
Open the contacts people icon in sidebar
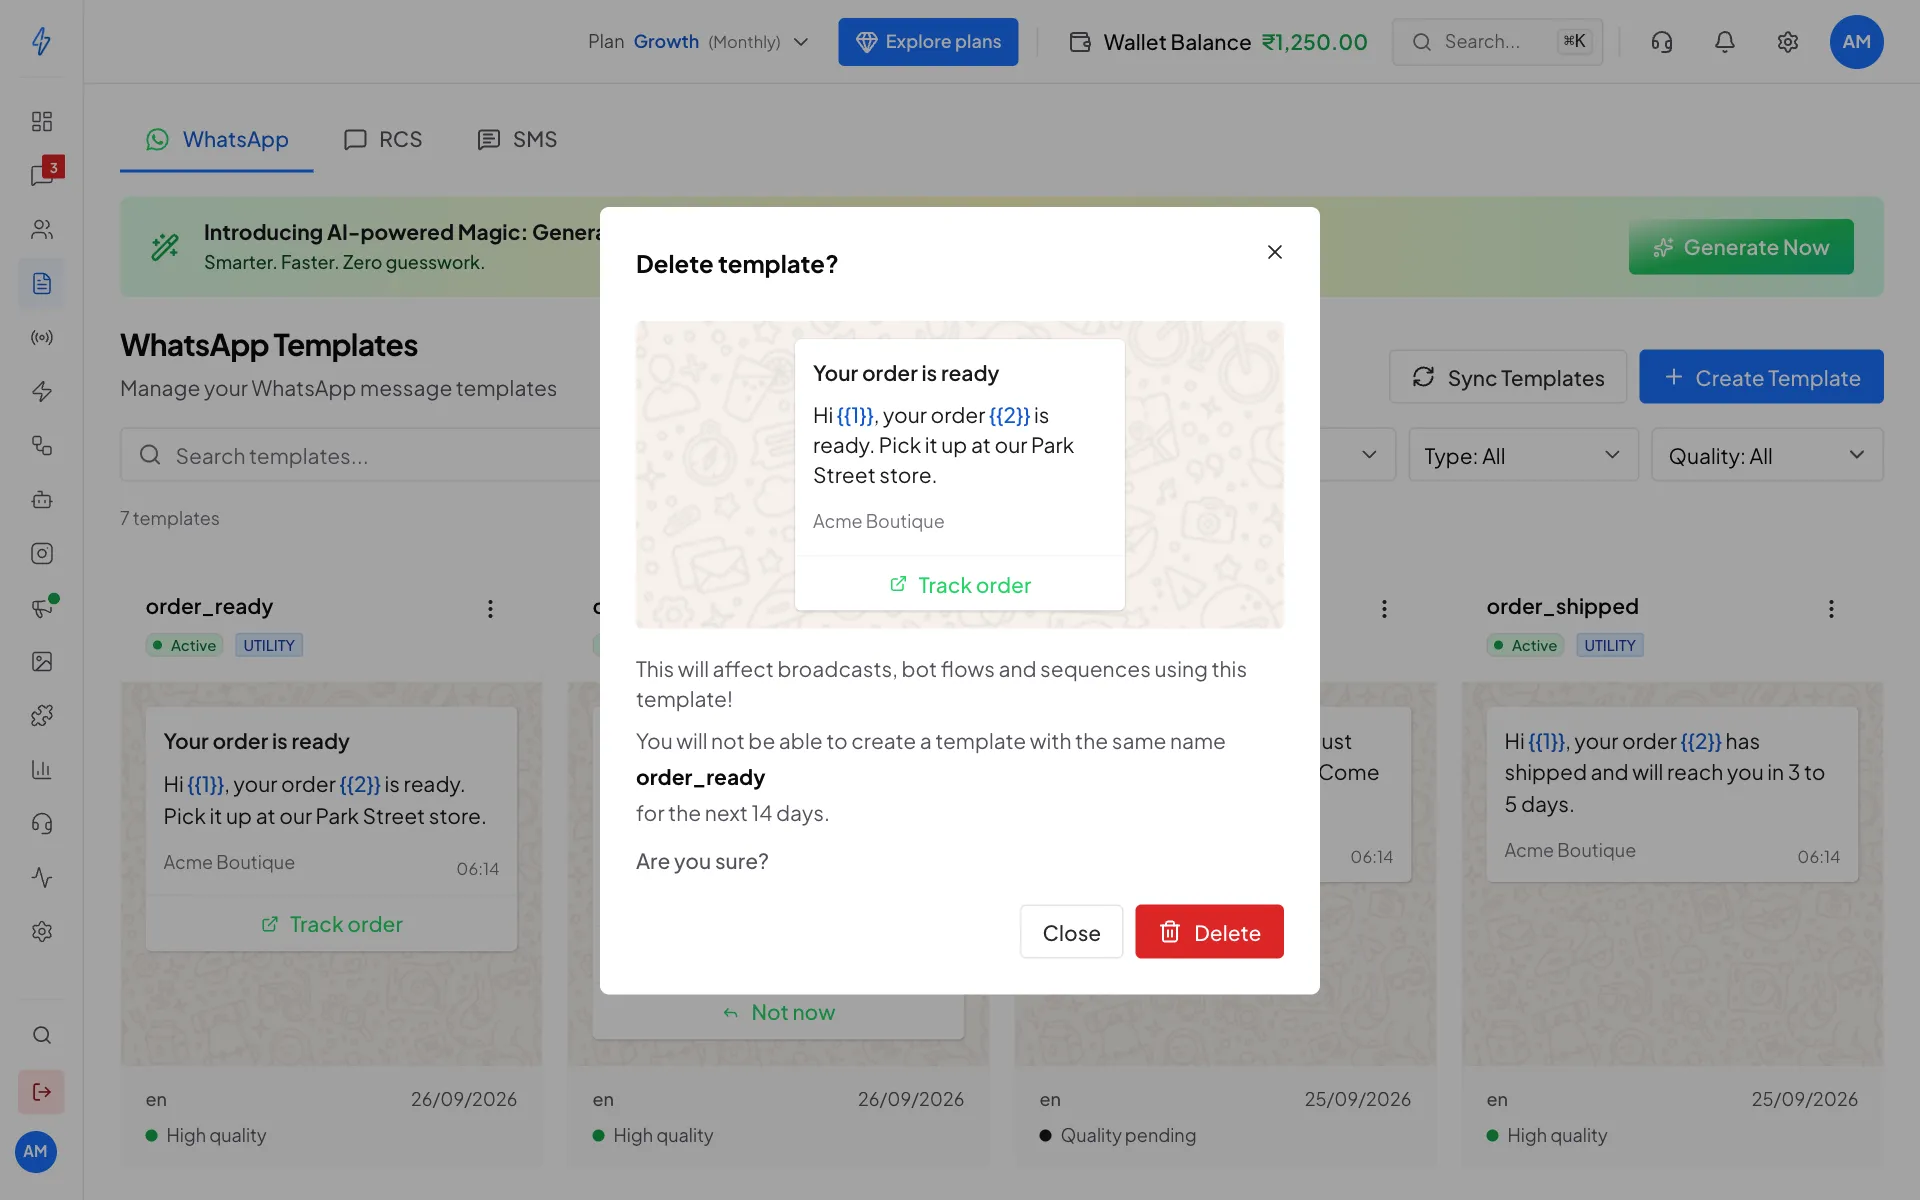(x=41, y=229)
